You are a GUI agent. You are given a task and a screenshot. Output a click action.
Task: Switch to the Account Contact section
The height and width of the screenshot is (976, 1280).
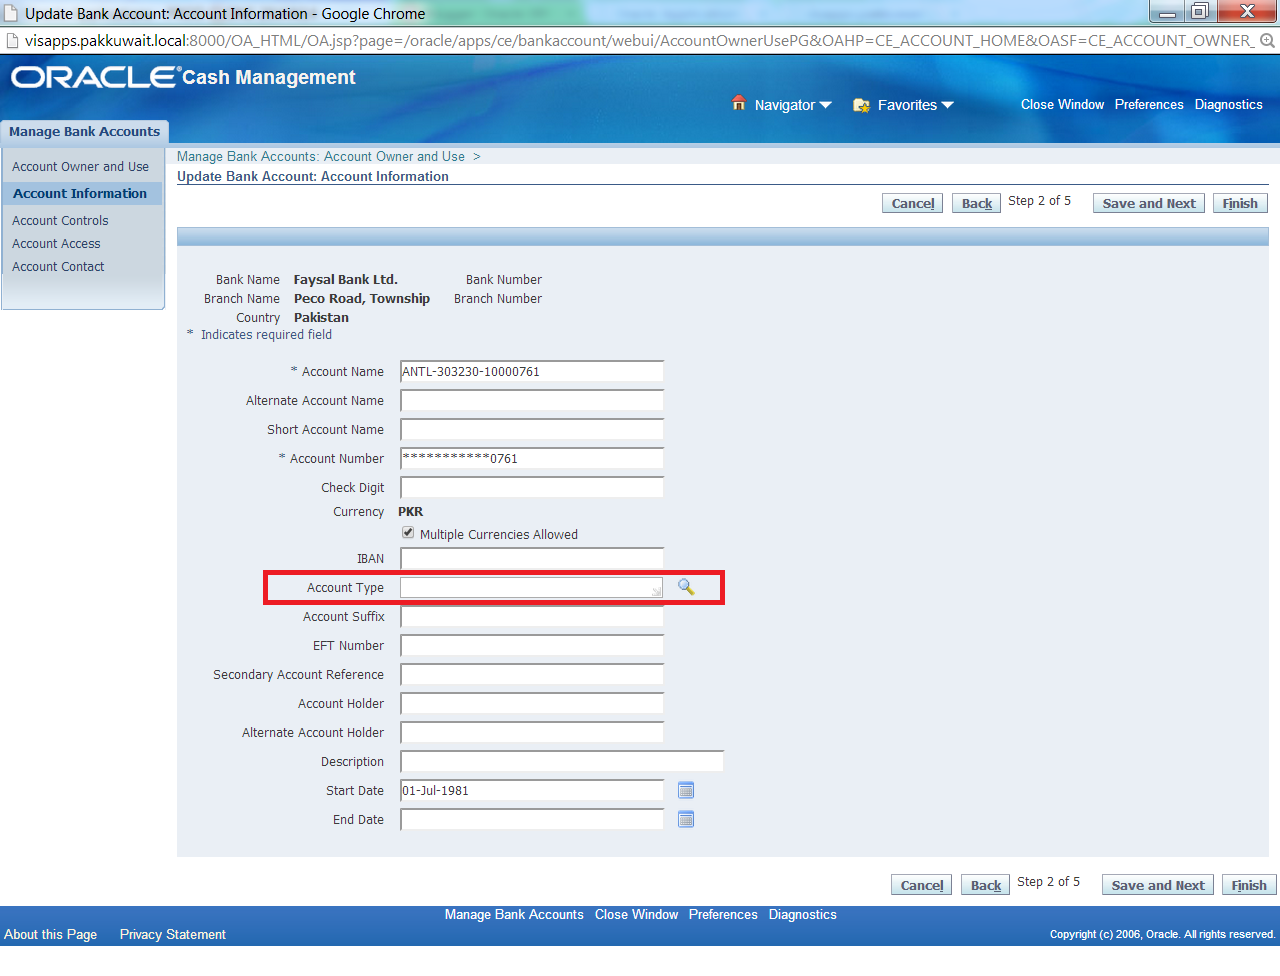click(58, 266)
